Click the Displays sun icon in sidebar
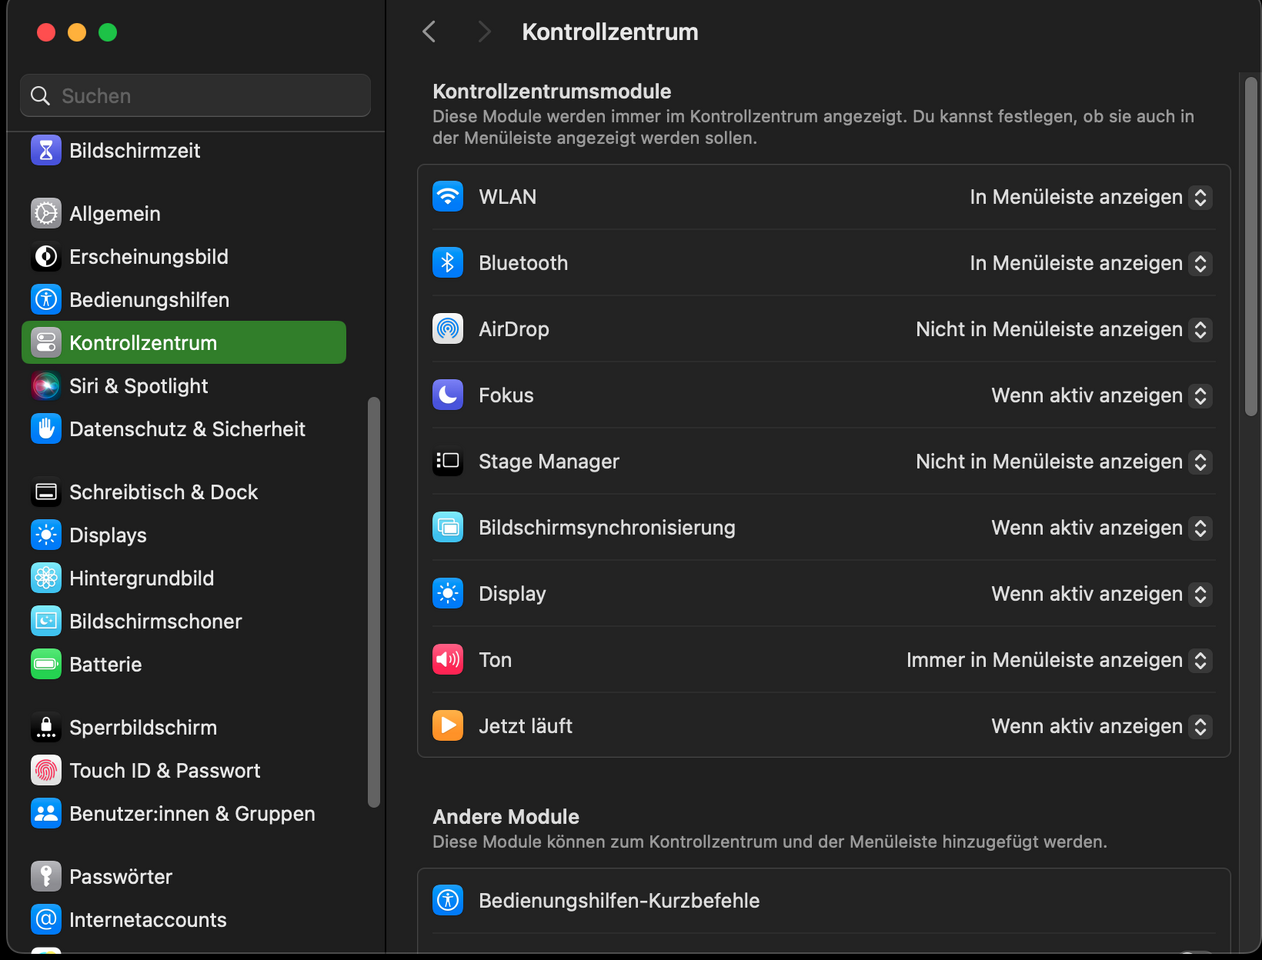The width and height of the screenshot is (1262, 960). [x=46, y=534]
